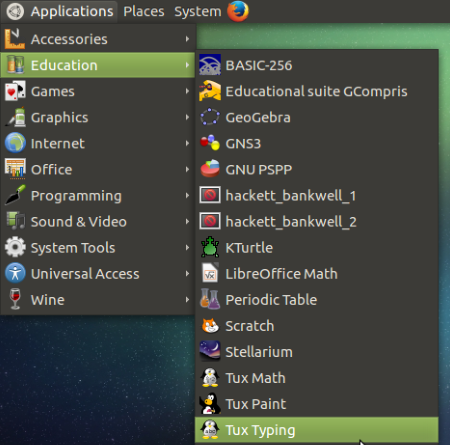Launch Tux Typing from the Education menu
The image size is (450, 445).
coord(316,430)
